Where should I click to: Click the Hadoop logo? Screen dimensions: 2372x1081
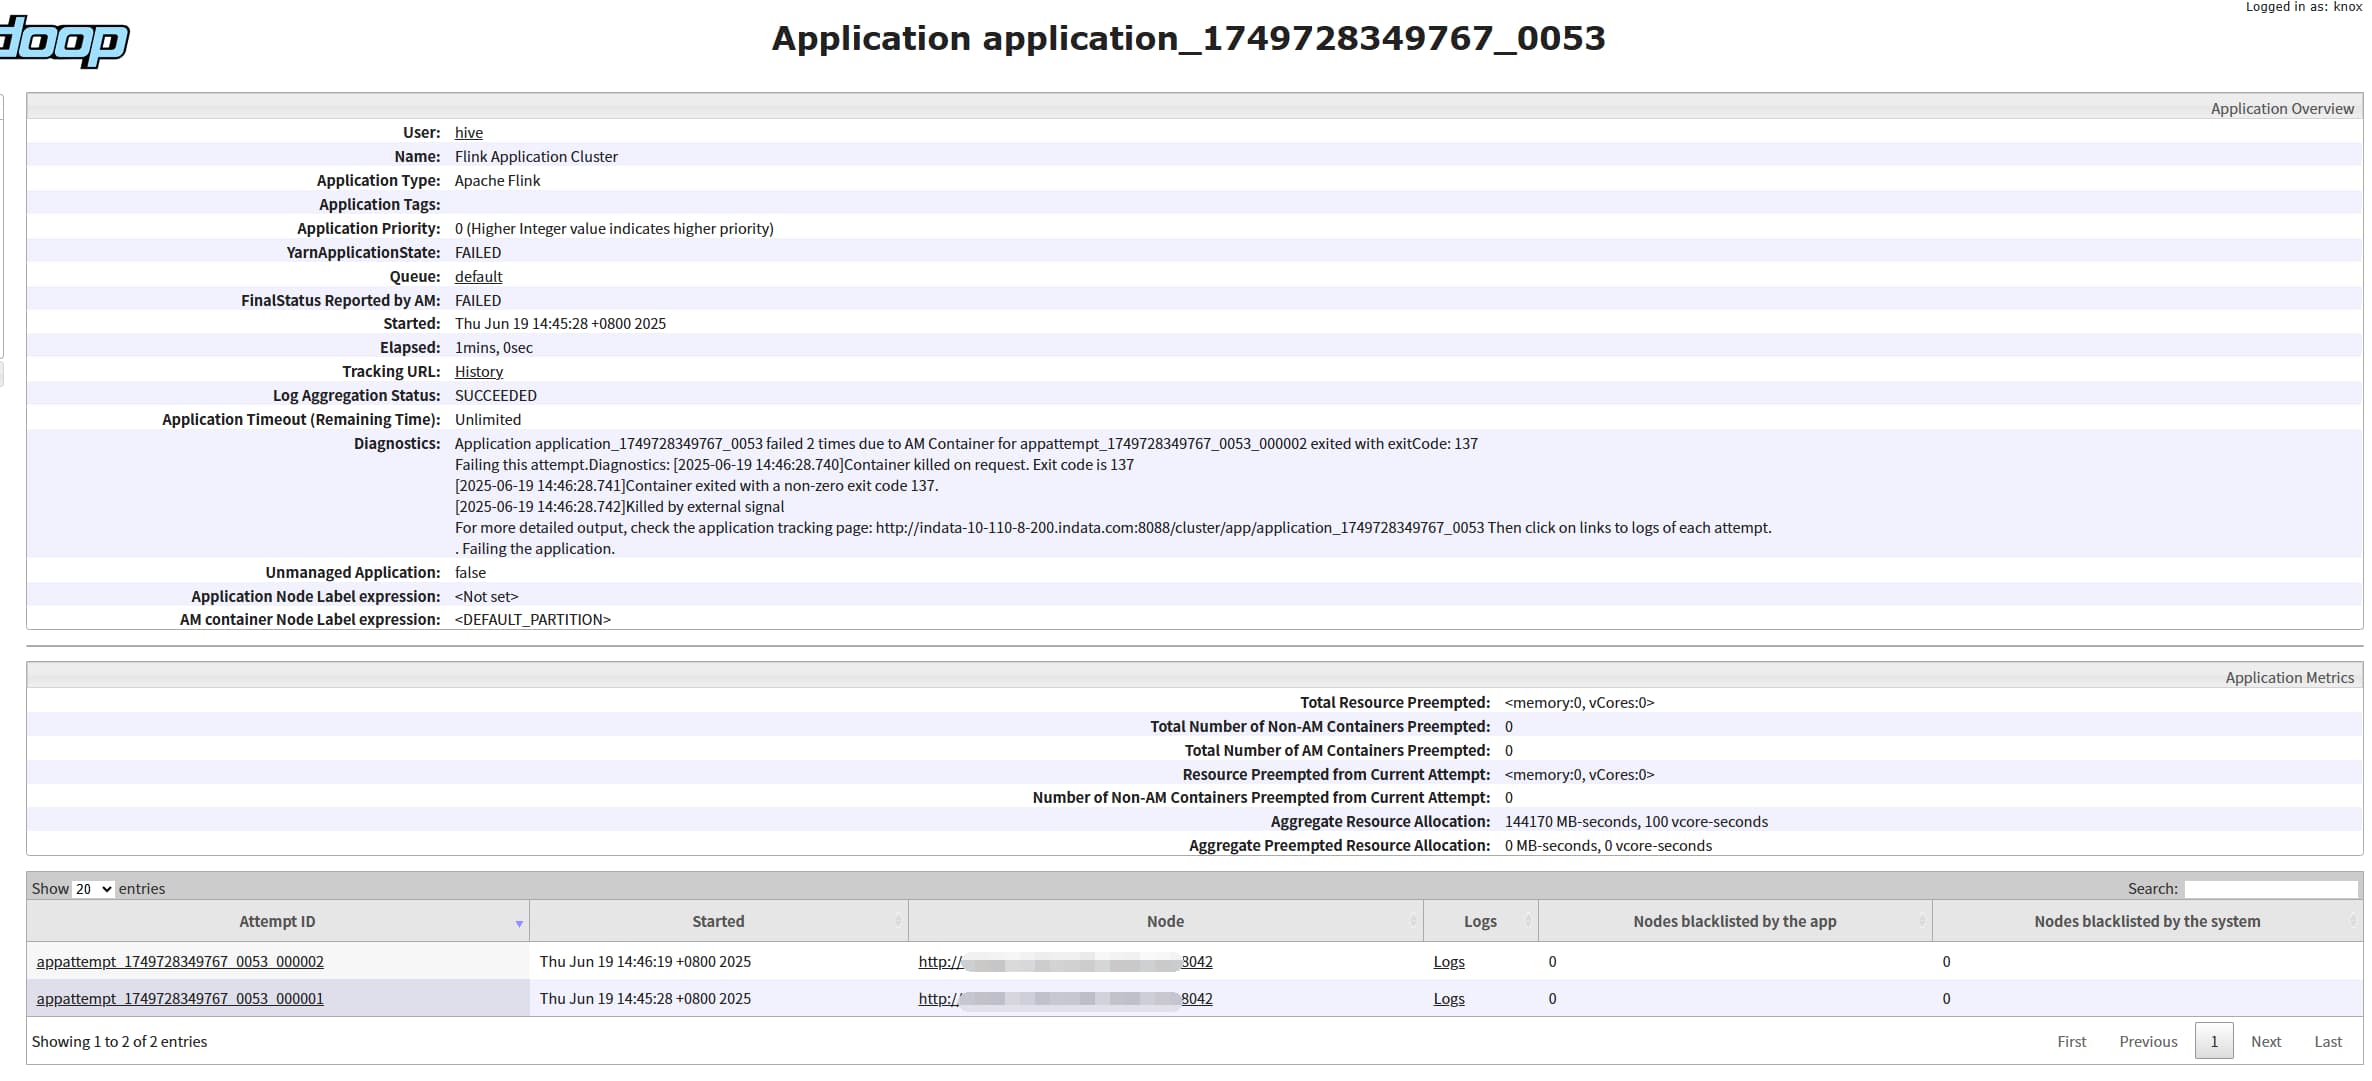(x=64, y=42)
